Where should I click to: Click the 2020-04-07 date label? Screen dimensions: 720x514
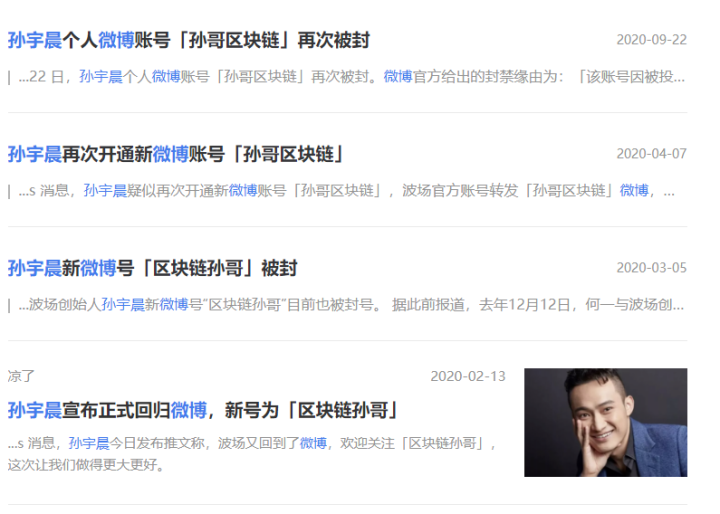point(652,154)
